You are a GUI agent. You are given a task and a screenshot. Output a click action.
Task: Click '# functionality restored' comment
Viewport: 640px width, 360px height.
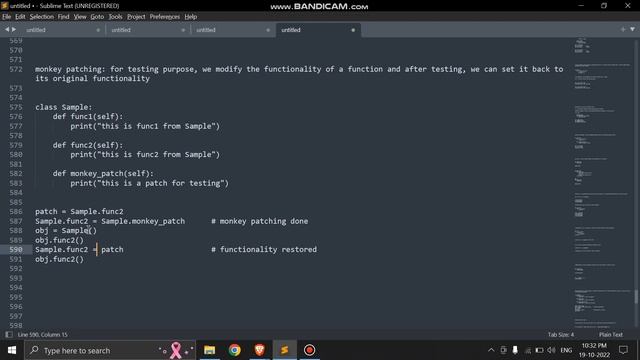(x=264, y=249)
